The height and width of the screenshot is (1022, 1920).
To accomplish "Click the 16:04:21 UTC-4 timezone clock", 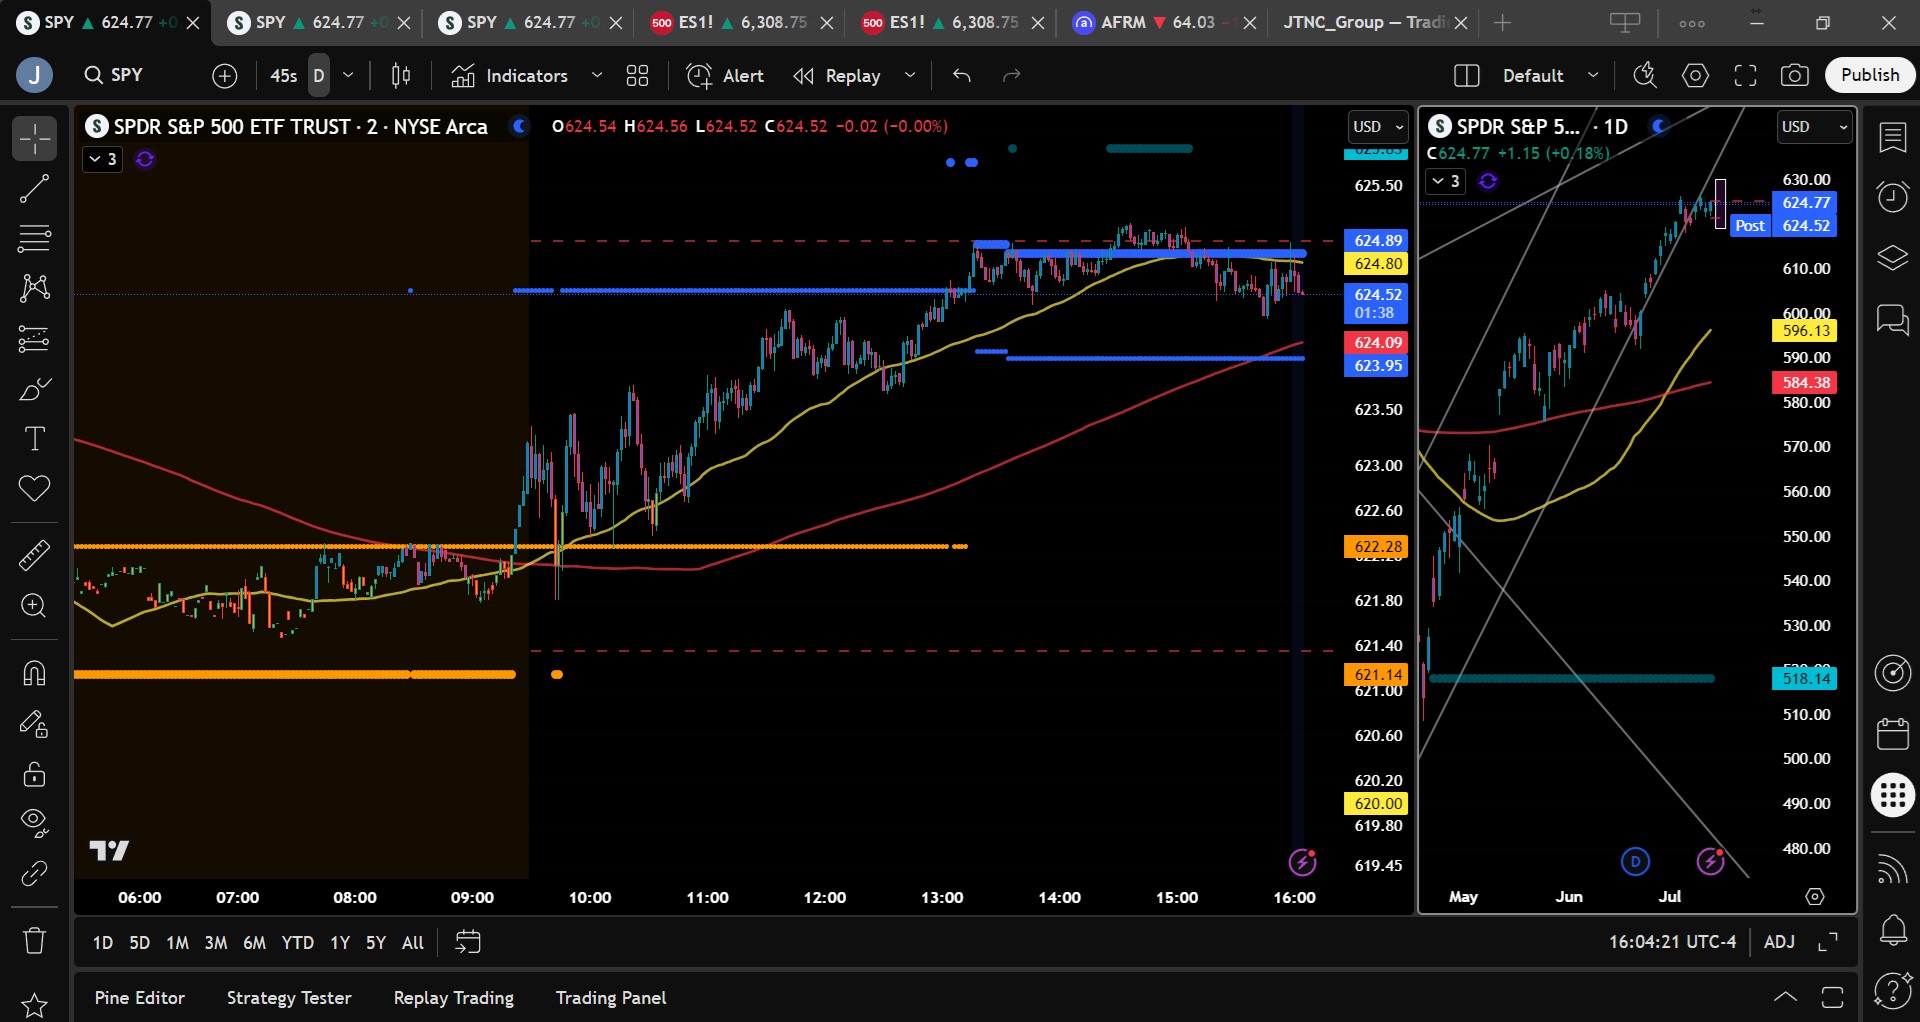I will tap(1672, 942).
